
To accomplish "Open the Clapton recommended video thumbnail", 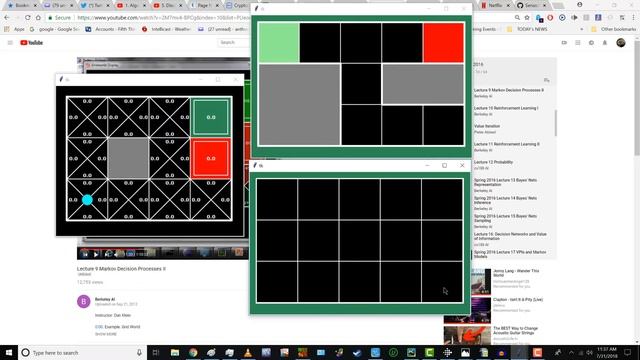I will tap(467, 310).
